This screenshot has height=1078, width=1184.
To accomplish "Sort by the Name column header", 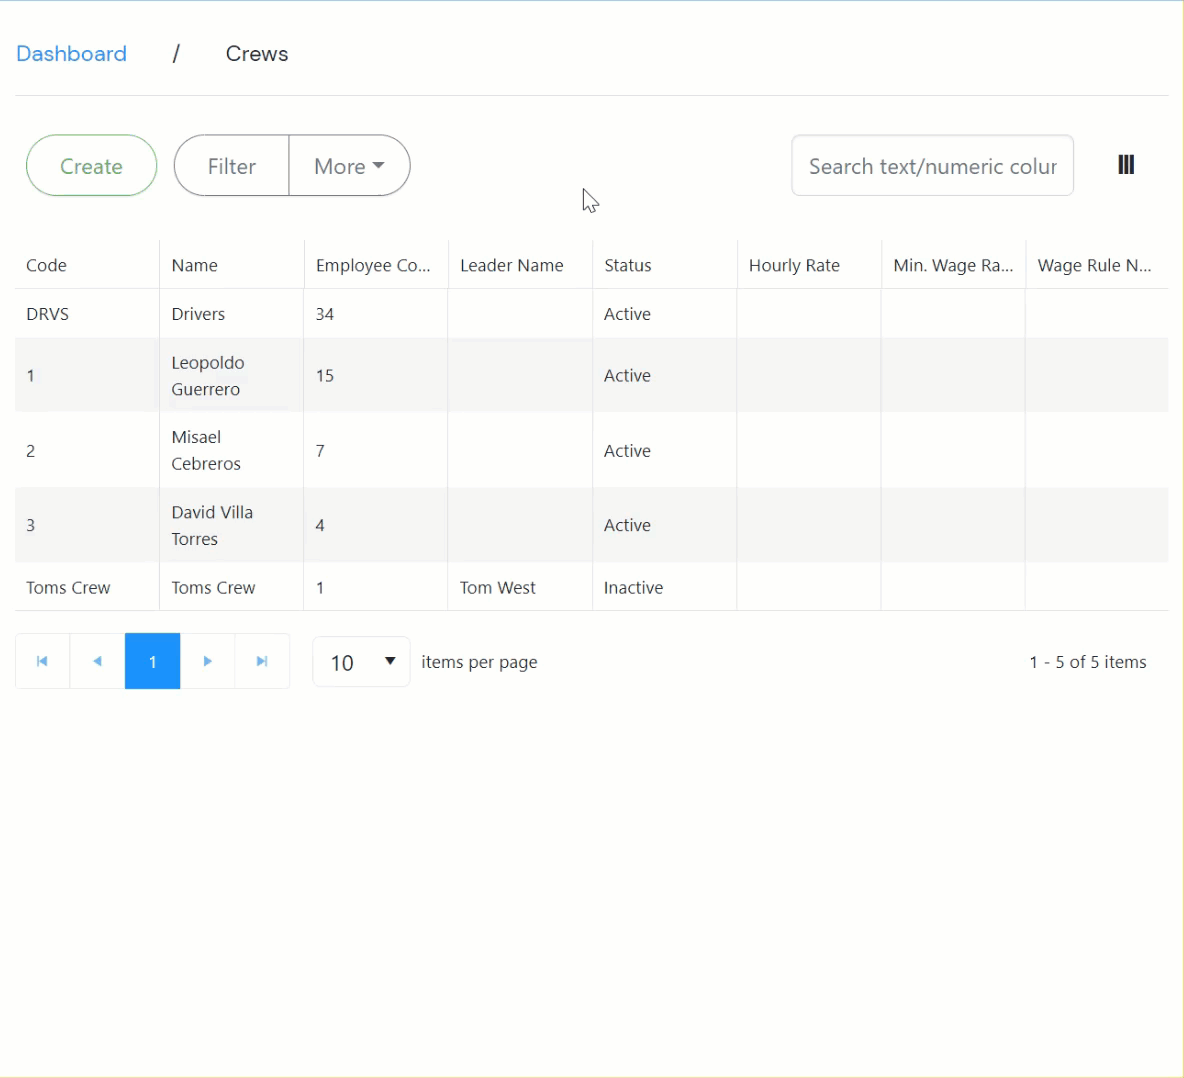I will pyautogui.click(x=194, y=265).
